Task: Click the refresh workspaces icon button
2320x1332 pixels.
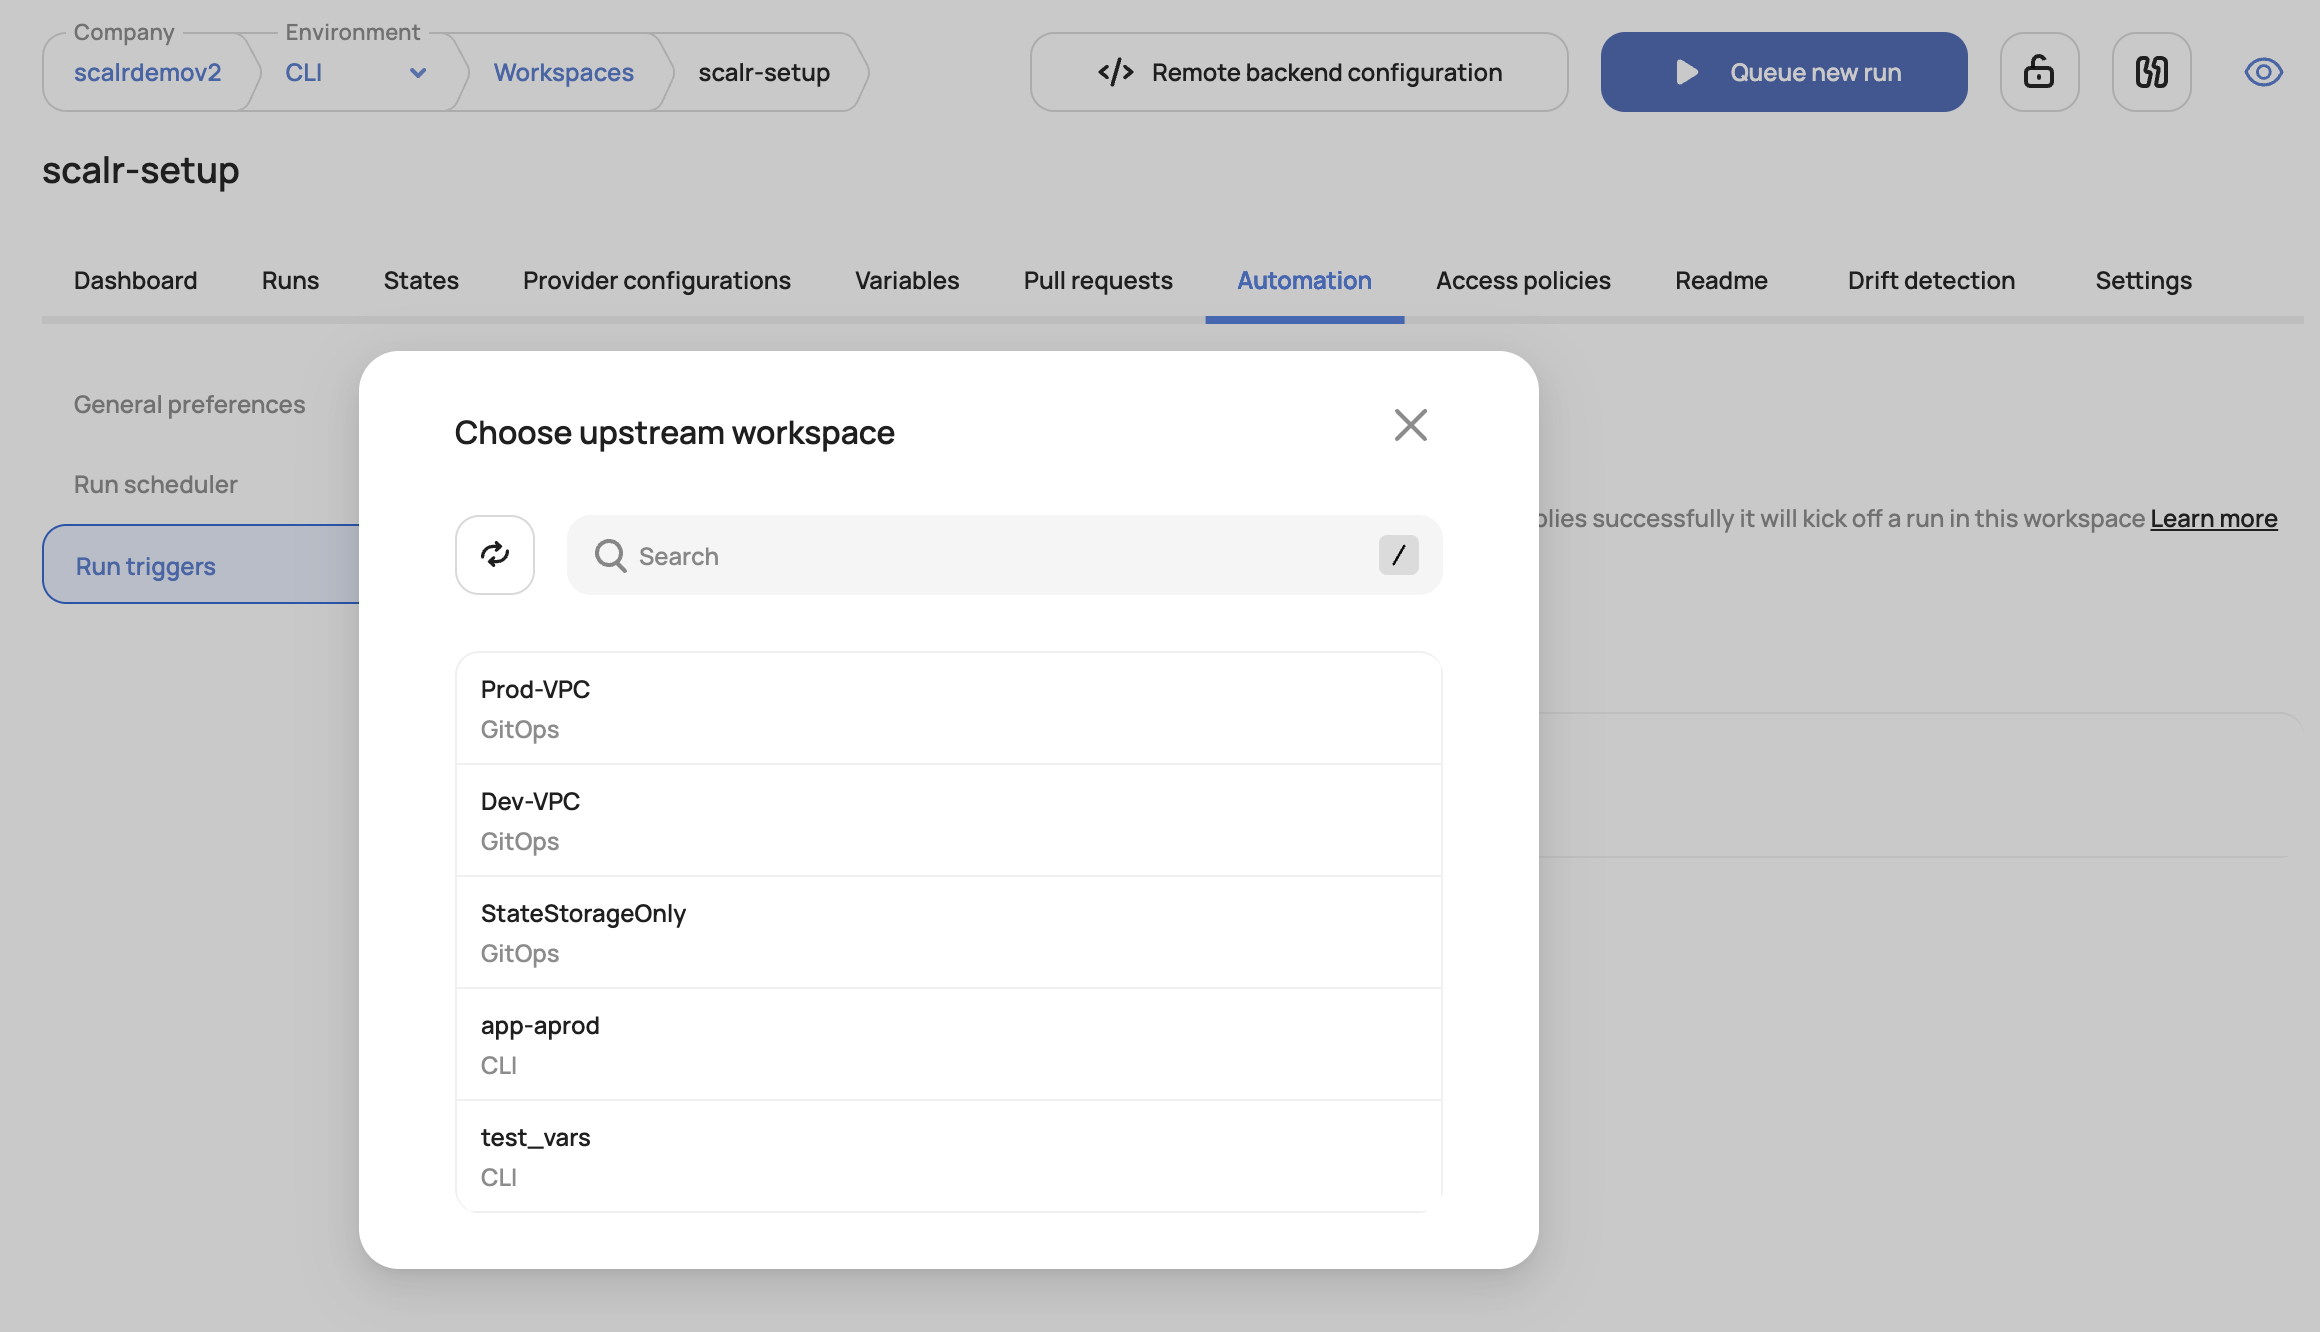Action: click(494, 555)
